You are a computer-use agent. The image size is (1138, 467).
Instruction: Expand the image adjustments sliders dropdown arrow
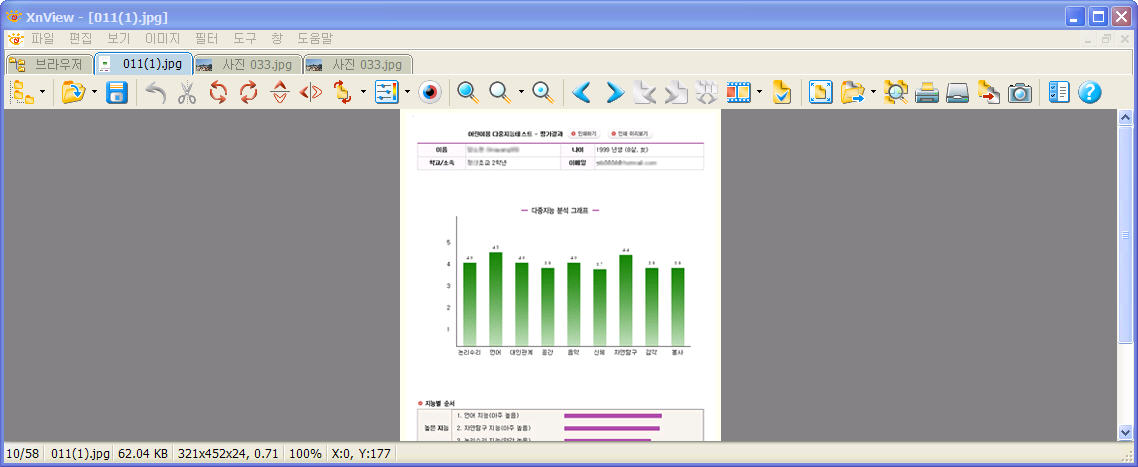click(407, 93)
